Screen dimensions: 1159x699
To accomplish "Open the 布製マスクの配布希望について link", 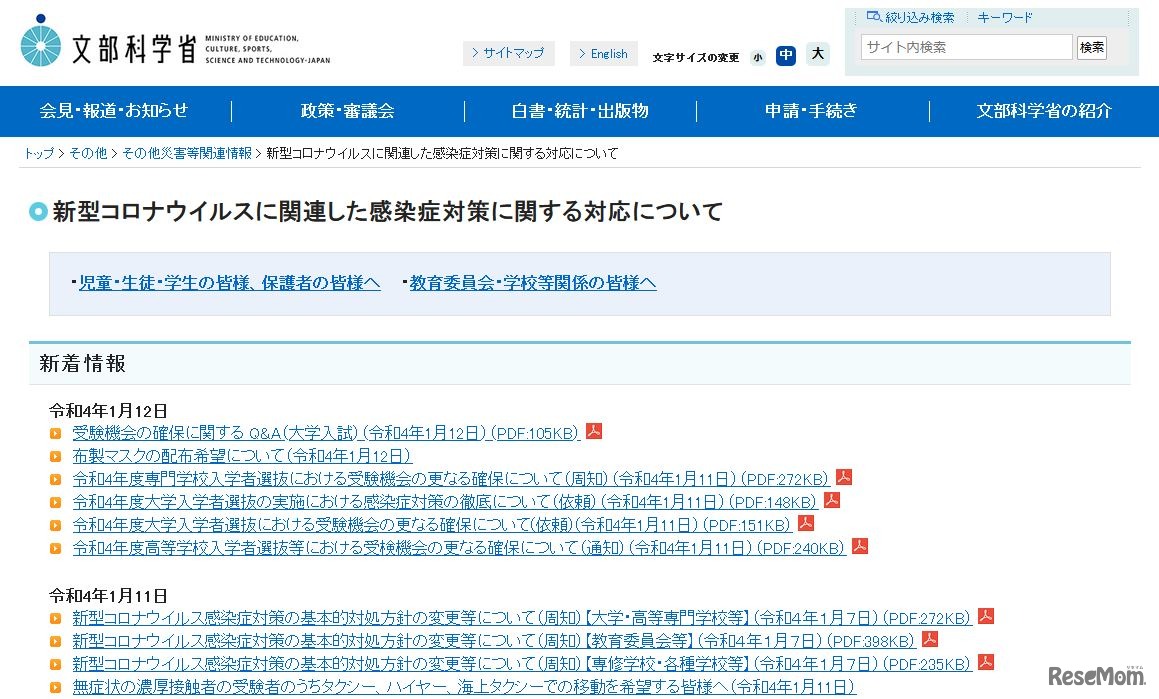I will coord(243,455).
